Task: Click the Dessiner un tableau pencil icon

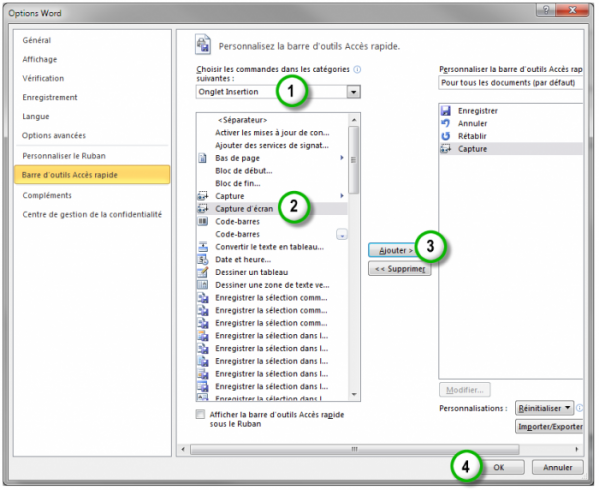Action: [202, 272]
